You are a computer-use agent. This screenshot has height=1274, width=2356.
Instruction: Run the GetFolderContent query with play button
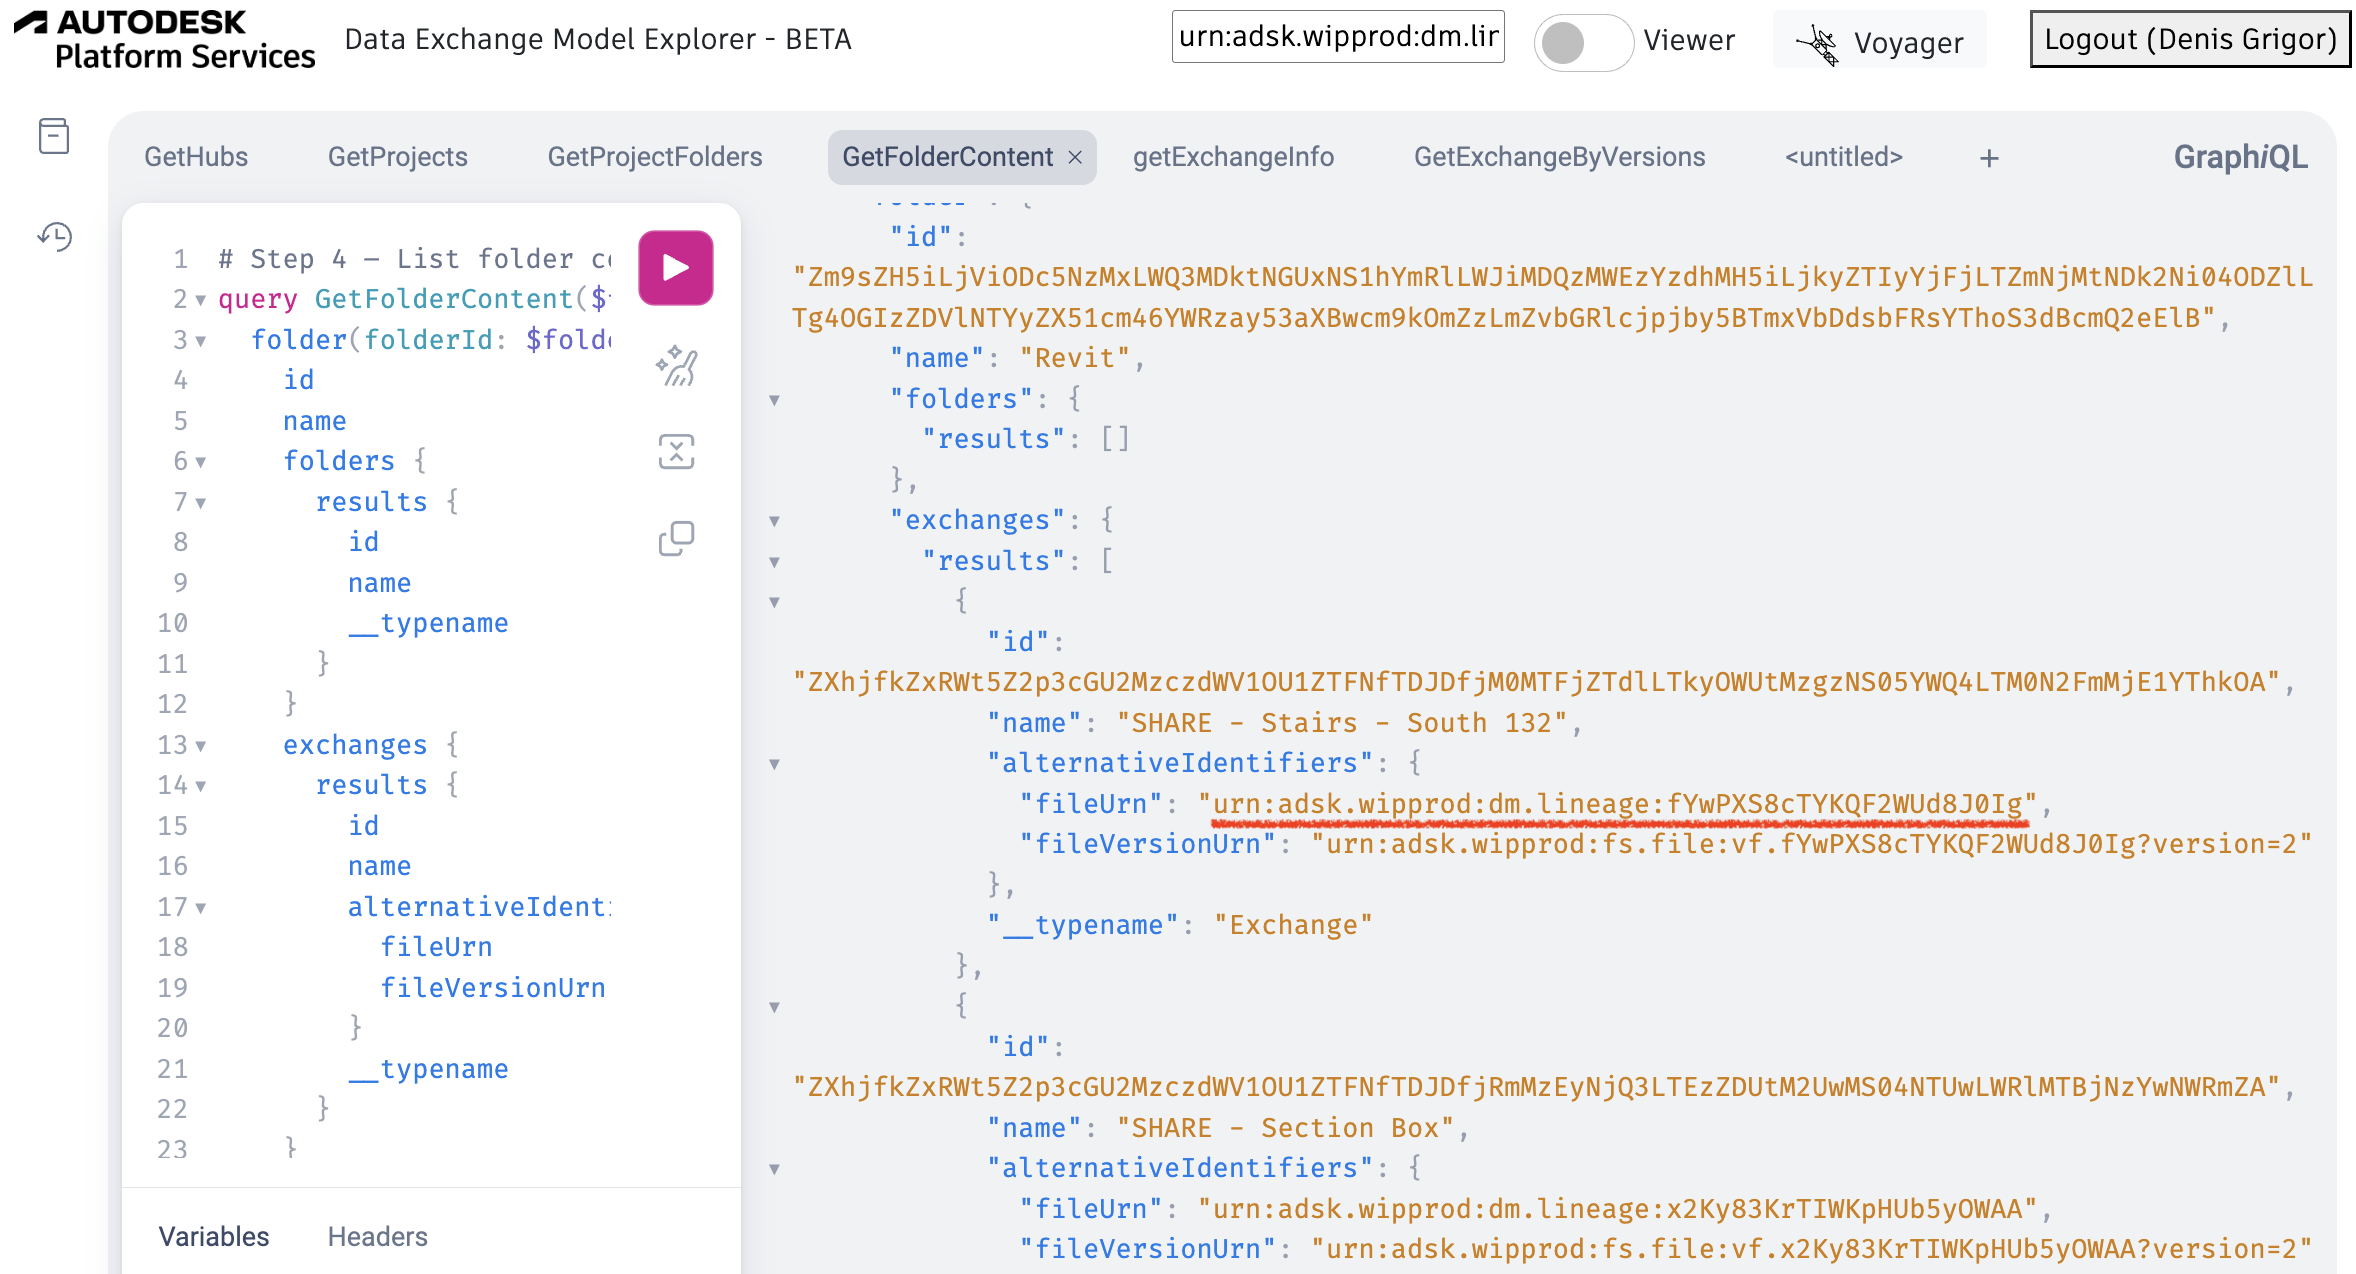(676, 268)
